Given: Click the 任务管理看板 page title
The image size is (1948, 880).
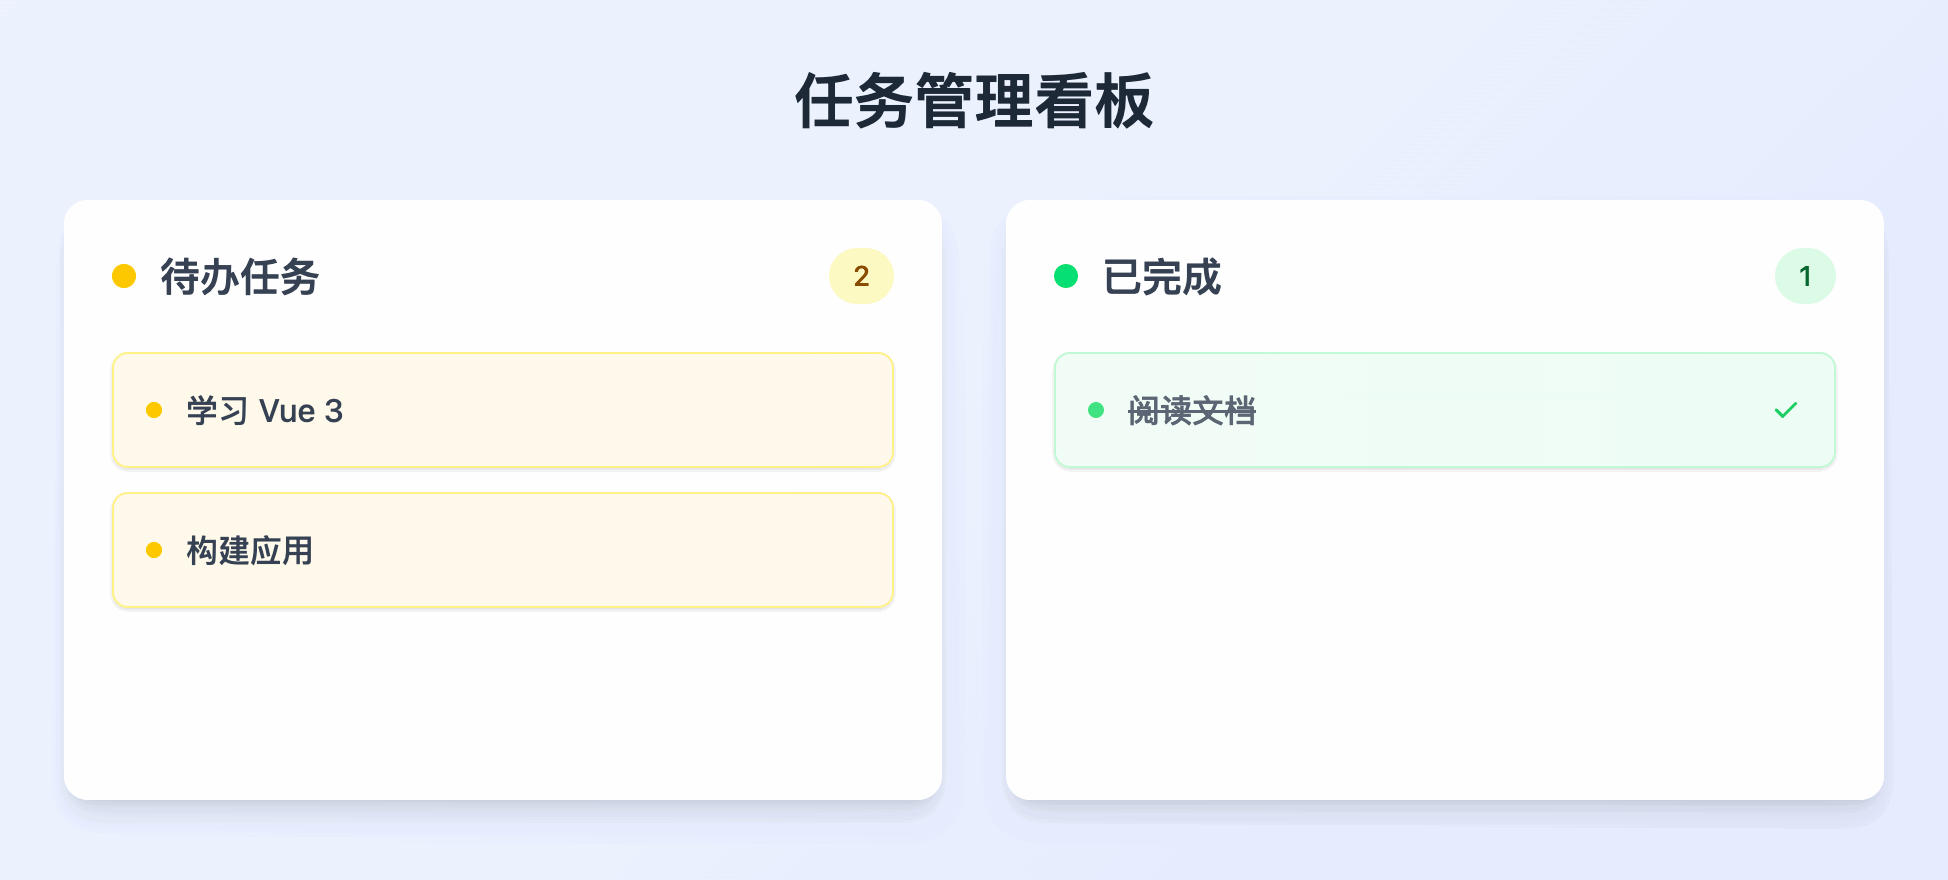Looking at the screenshot, I should click(x=973, y=100).
